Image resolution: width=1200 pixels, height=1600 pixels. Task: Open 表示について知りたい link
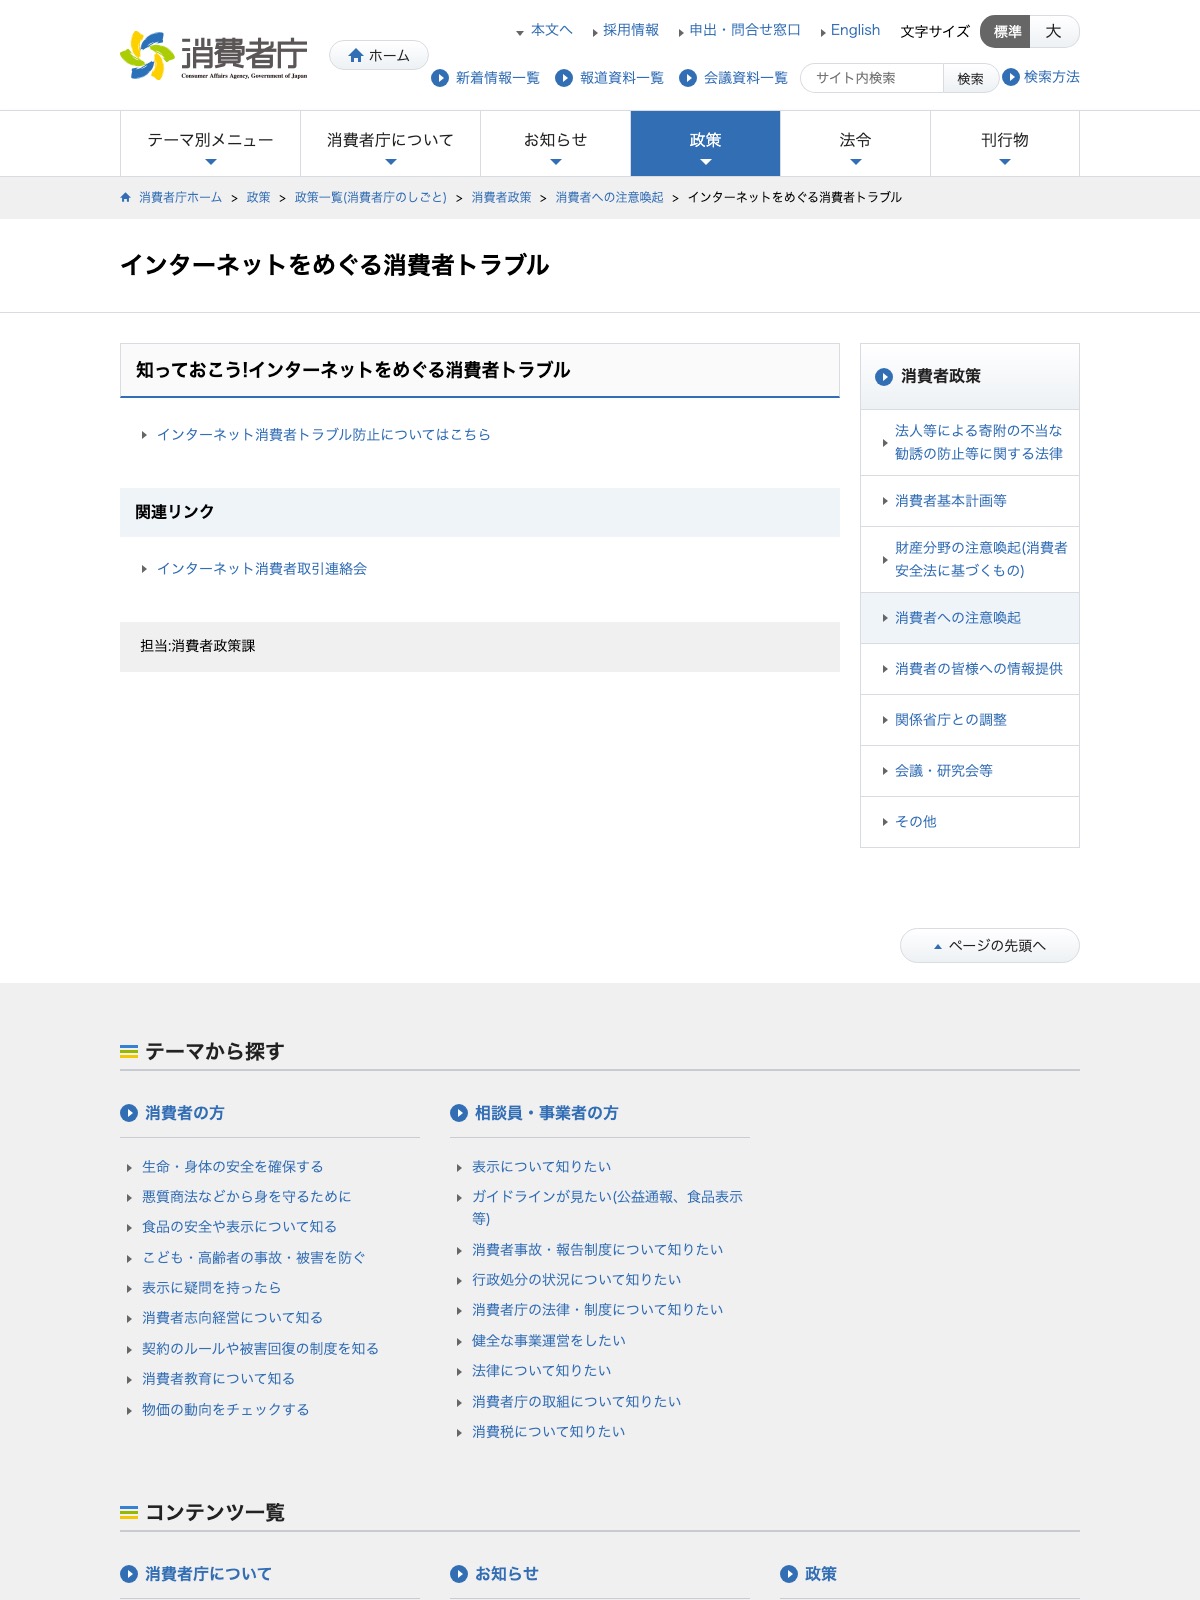coord(542,1167)
